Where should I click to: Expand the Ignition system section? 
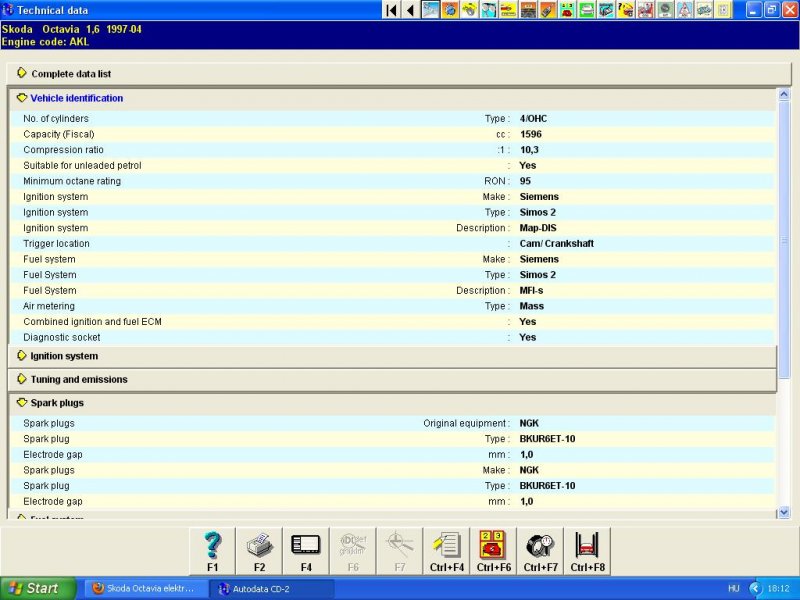[392, 356]
